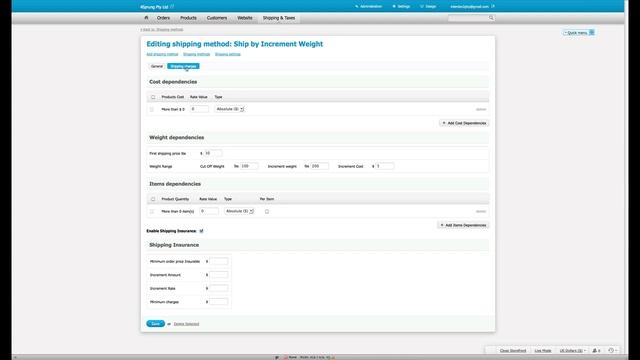This screenshot has height=360, width=640.
Task: Click the Save button
Action: [156, 324]
